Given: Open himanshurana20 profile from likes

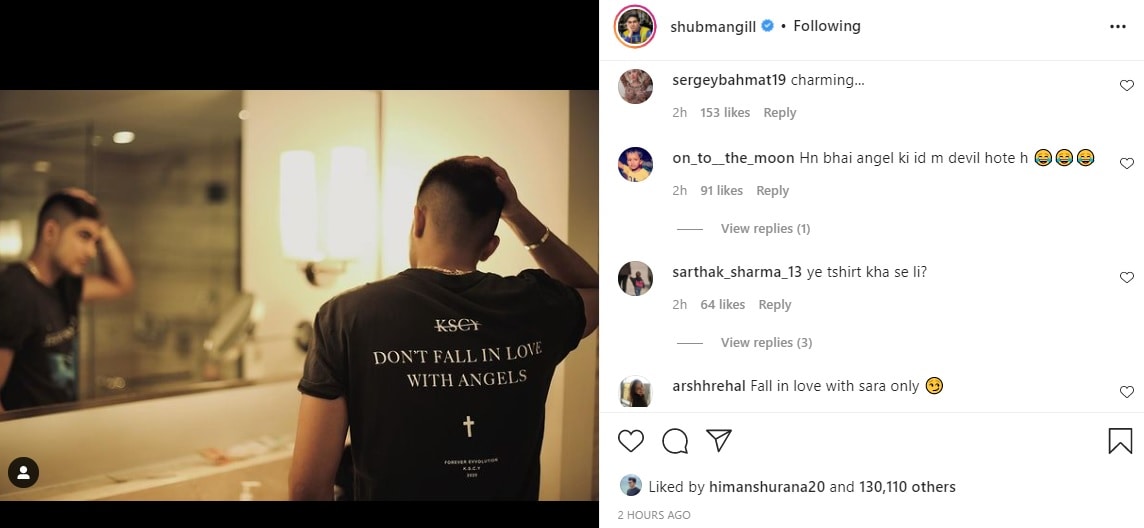Looking at the screenshot, I should pyautogui.click(x=767, y=486).
